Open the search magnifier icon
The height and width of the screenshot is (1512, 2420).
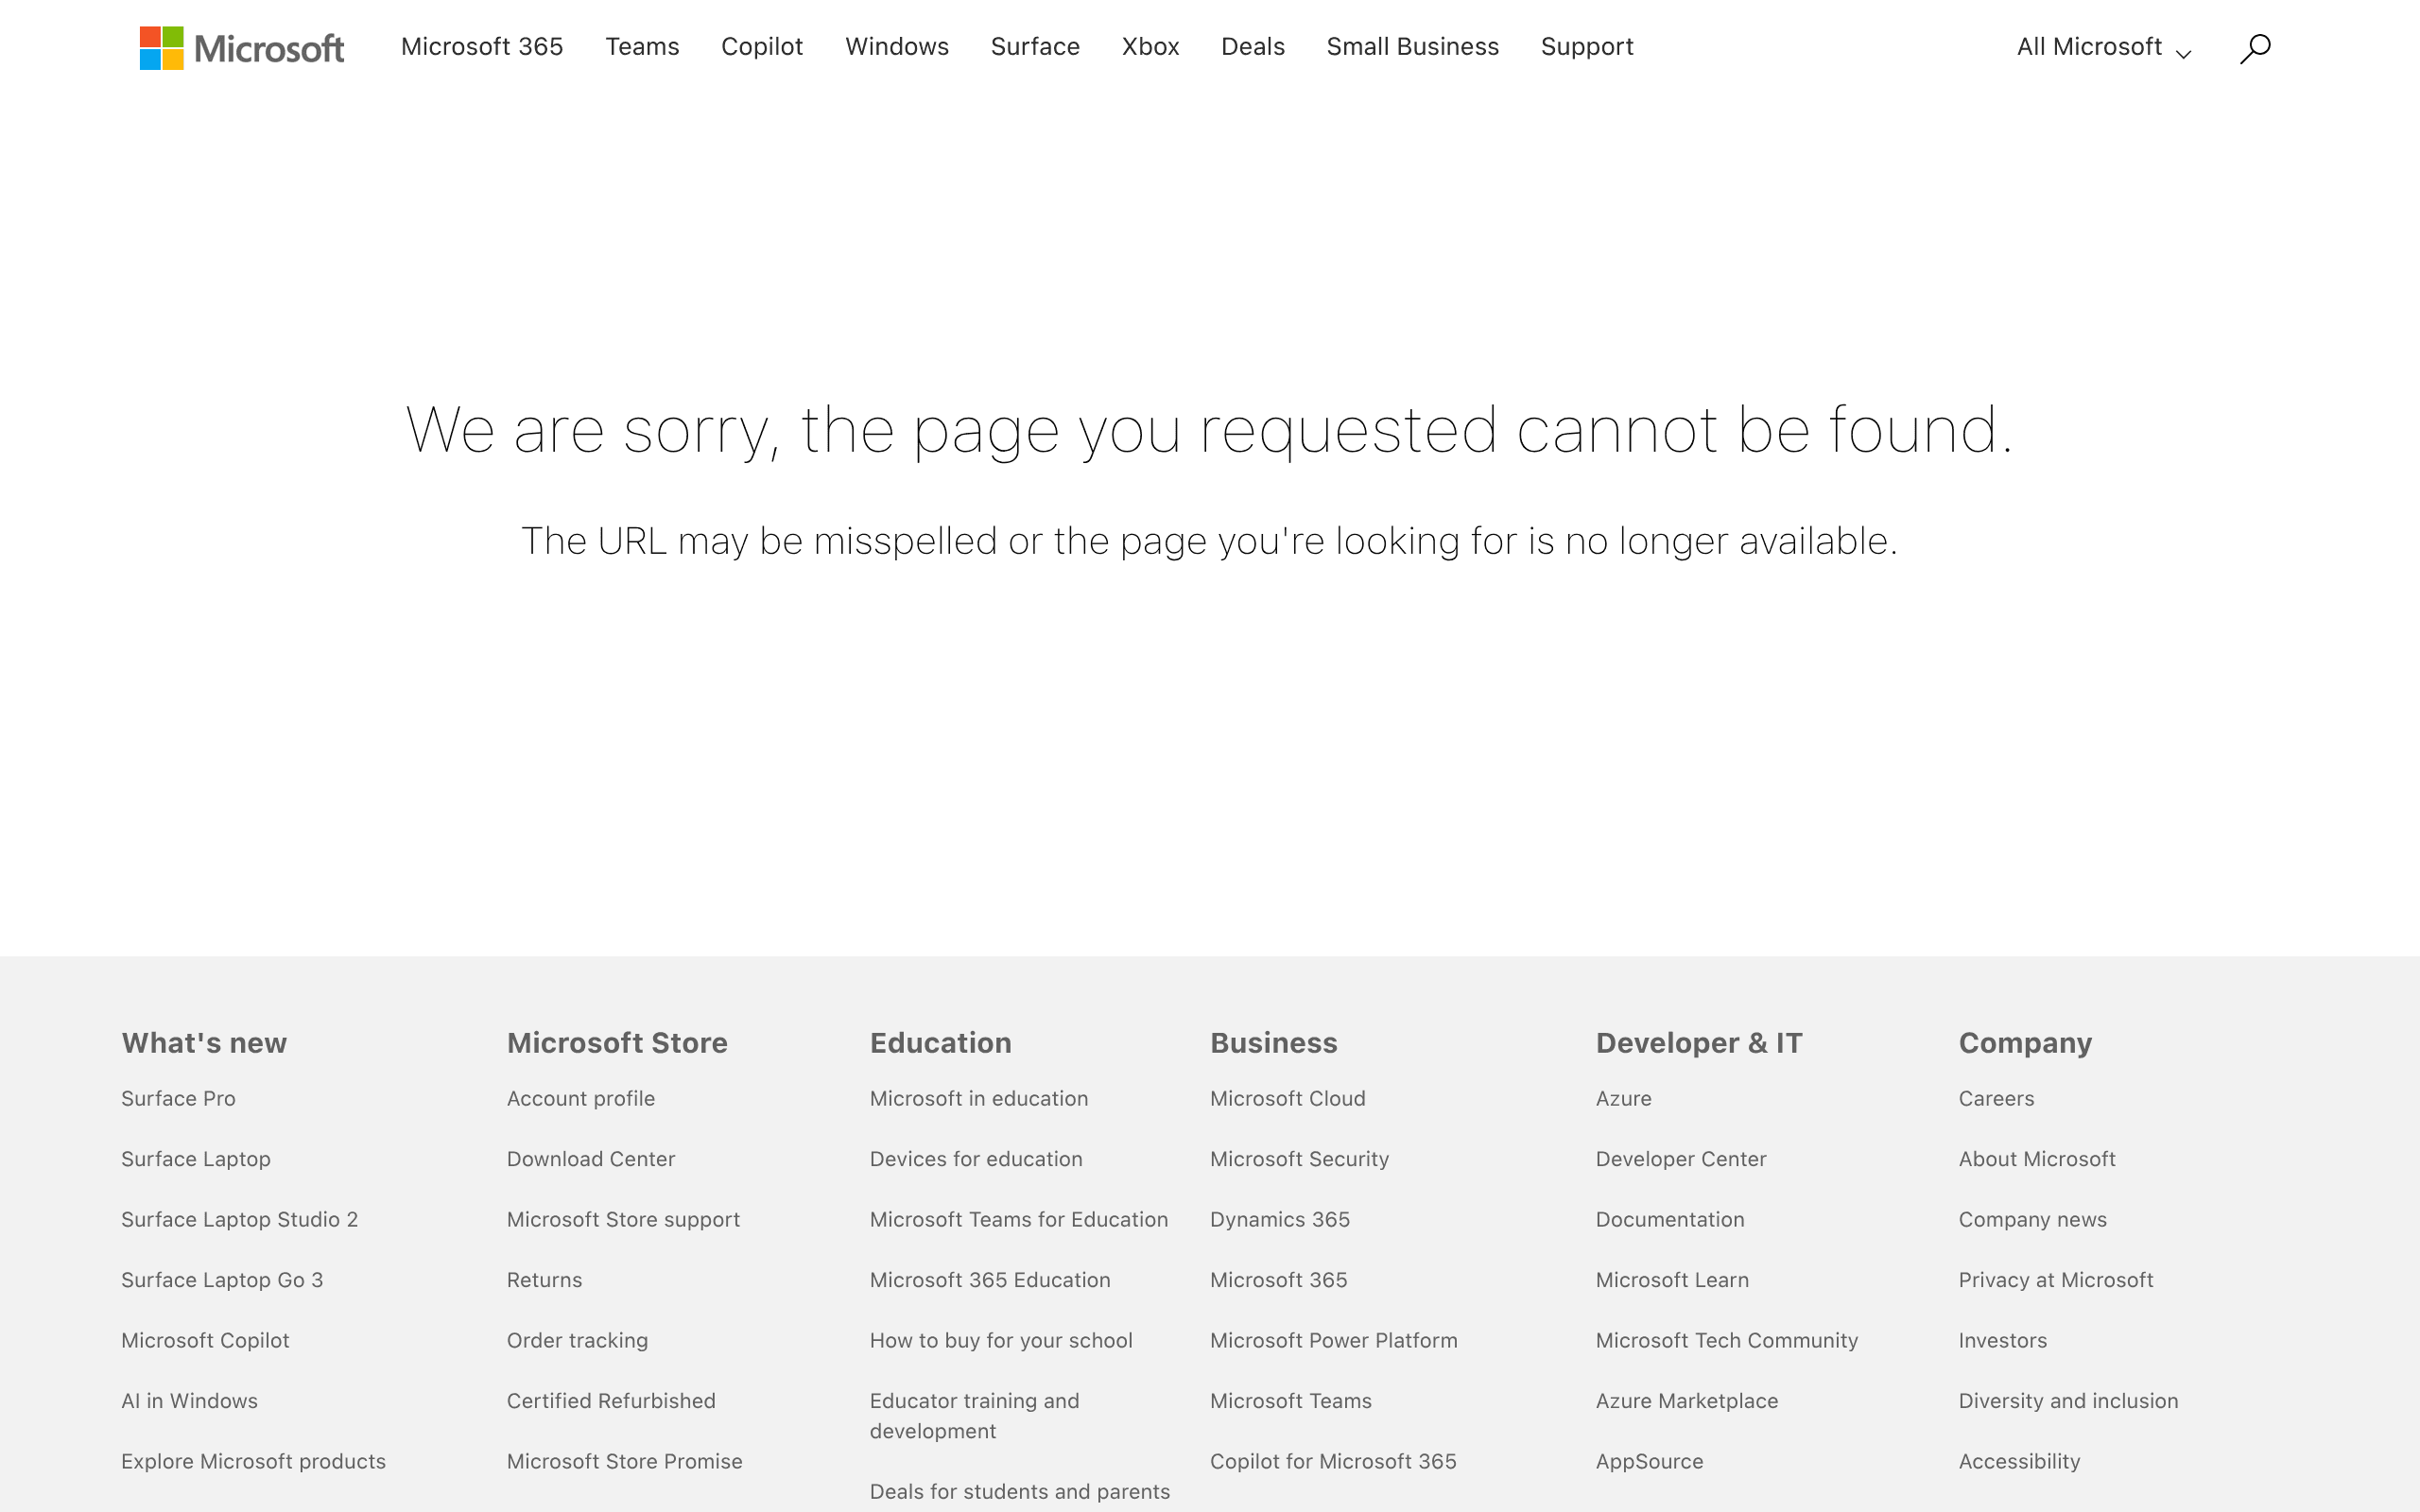(2255, 48)
